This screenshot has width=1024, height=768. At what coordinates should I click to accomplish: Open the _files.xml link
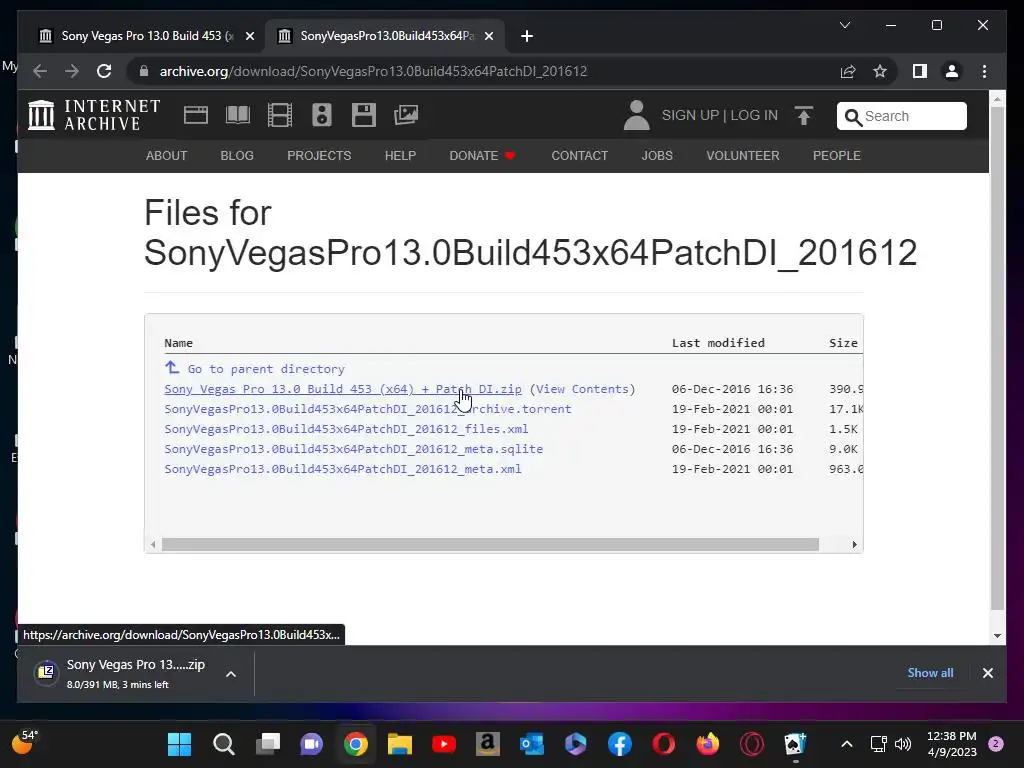(x=346, y=429)
